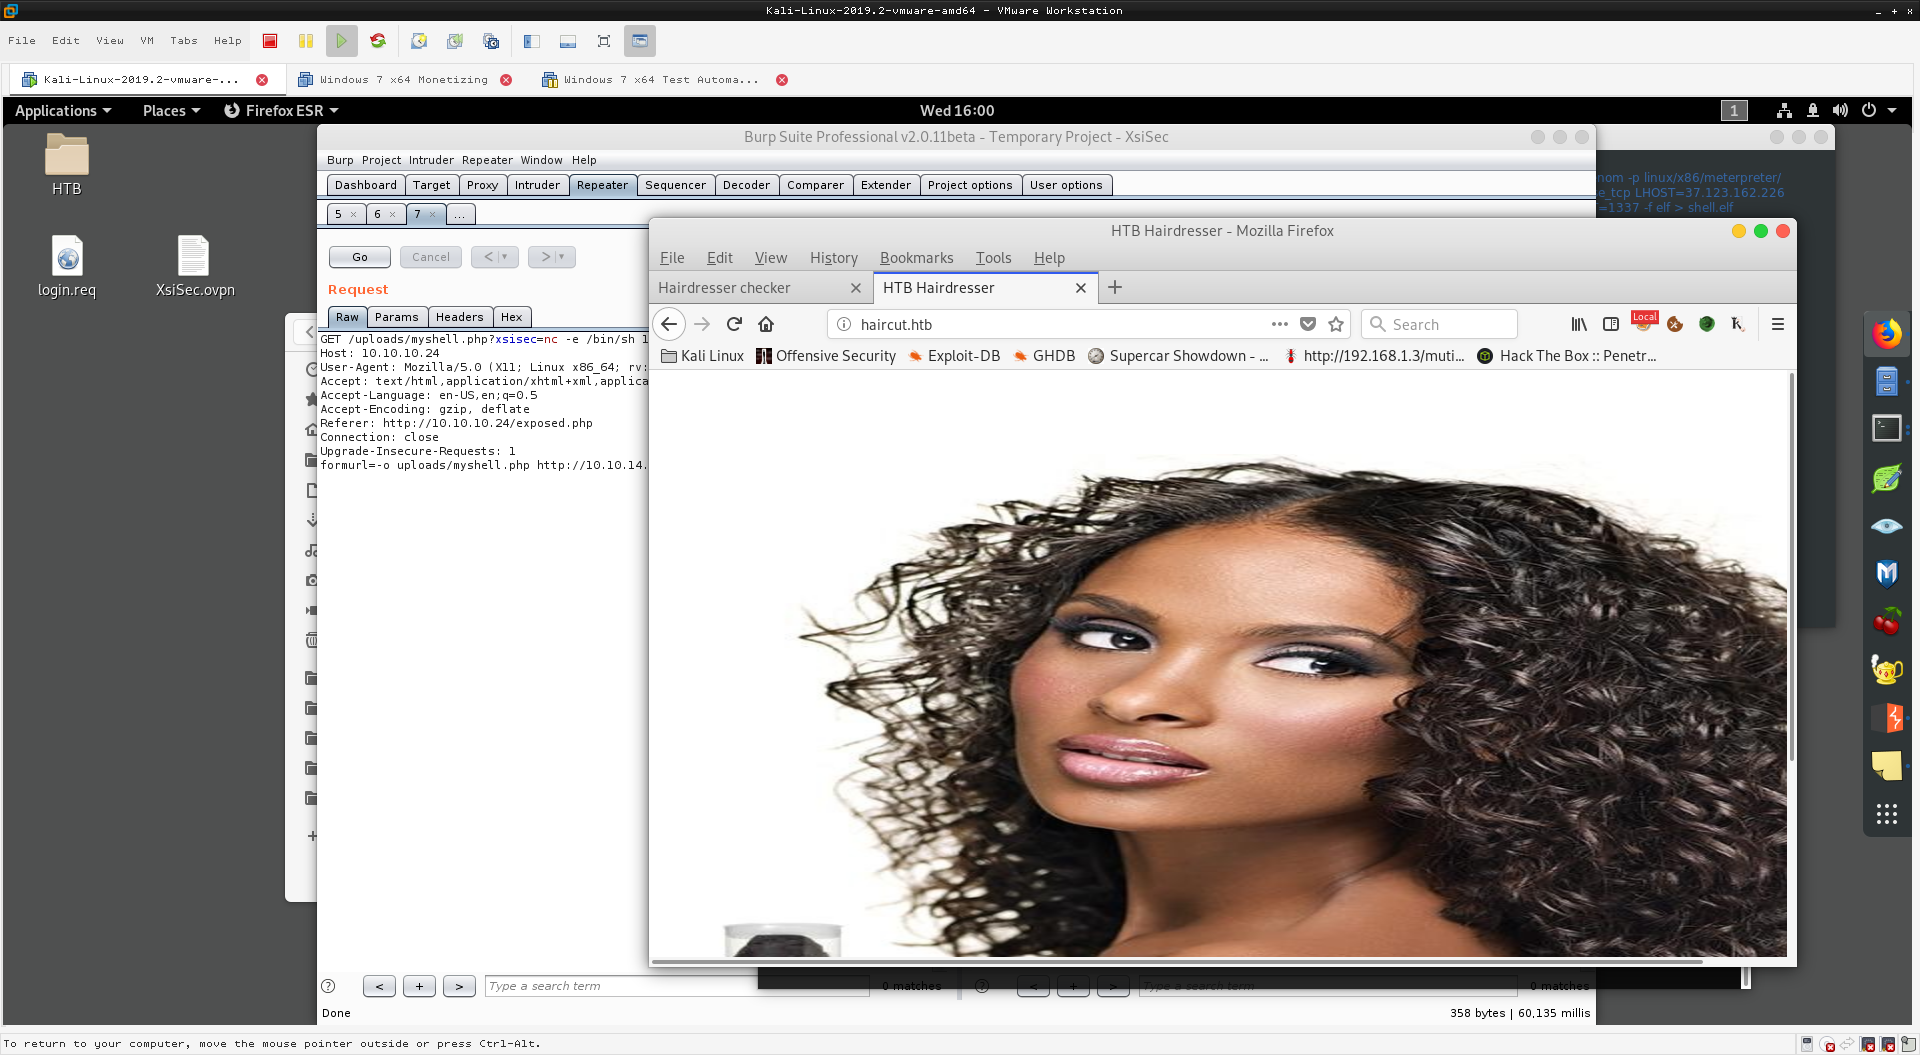Toggle Firefox sidebars icon
Screen dimensions: 1920x1055
(1611, 324)
